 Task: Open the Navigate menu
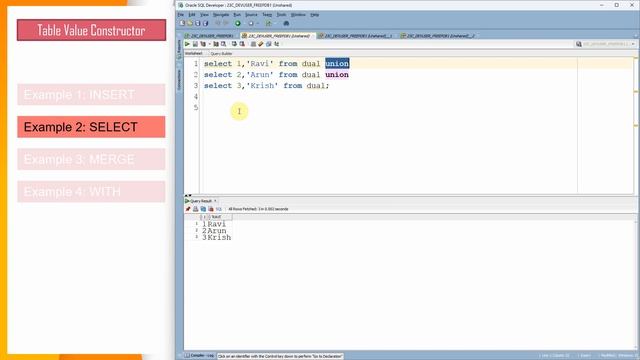click(221, 15)
